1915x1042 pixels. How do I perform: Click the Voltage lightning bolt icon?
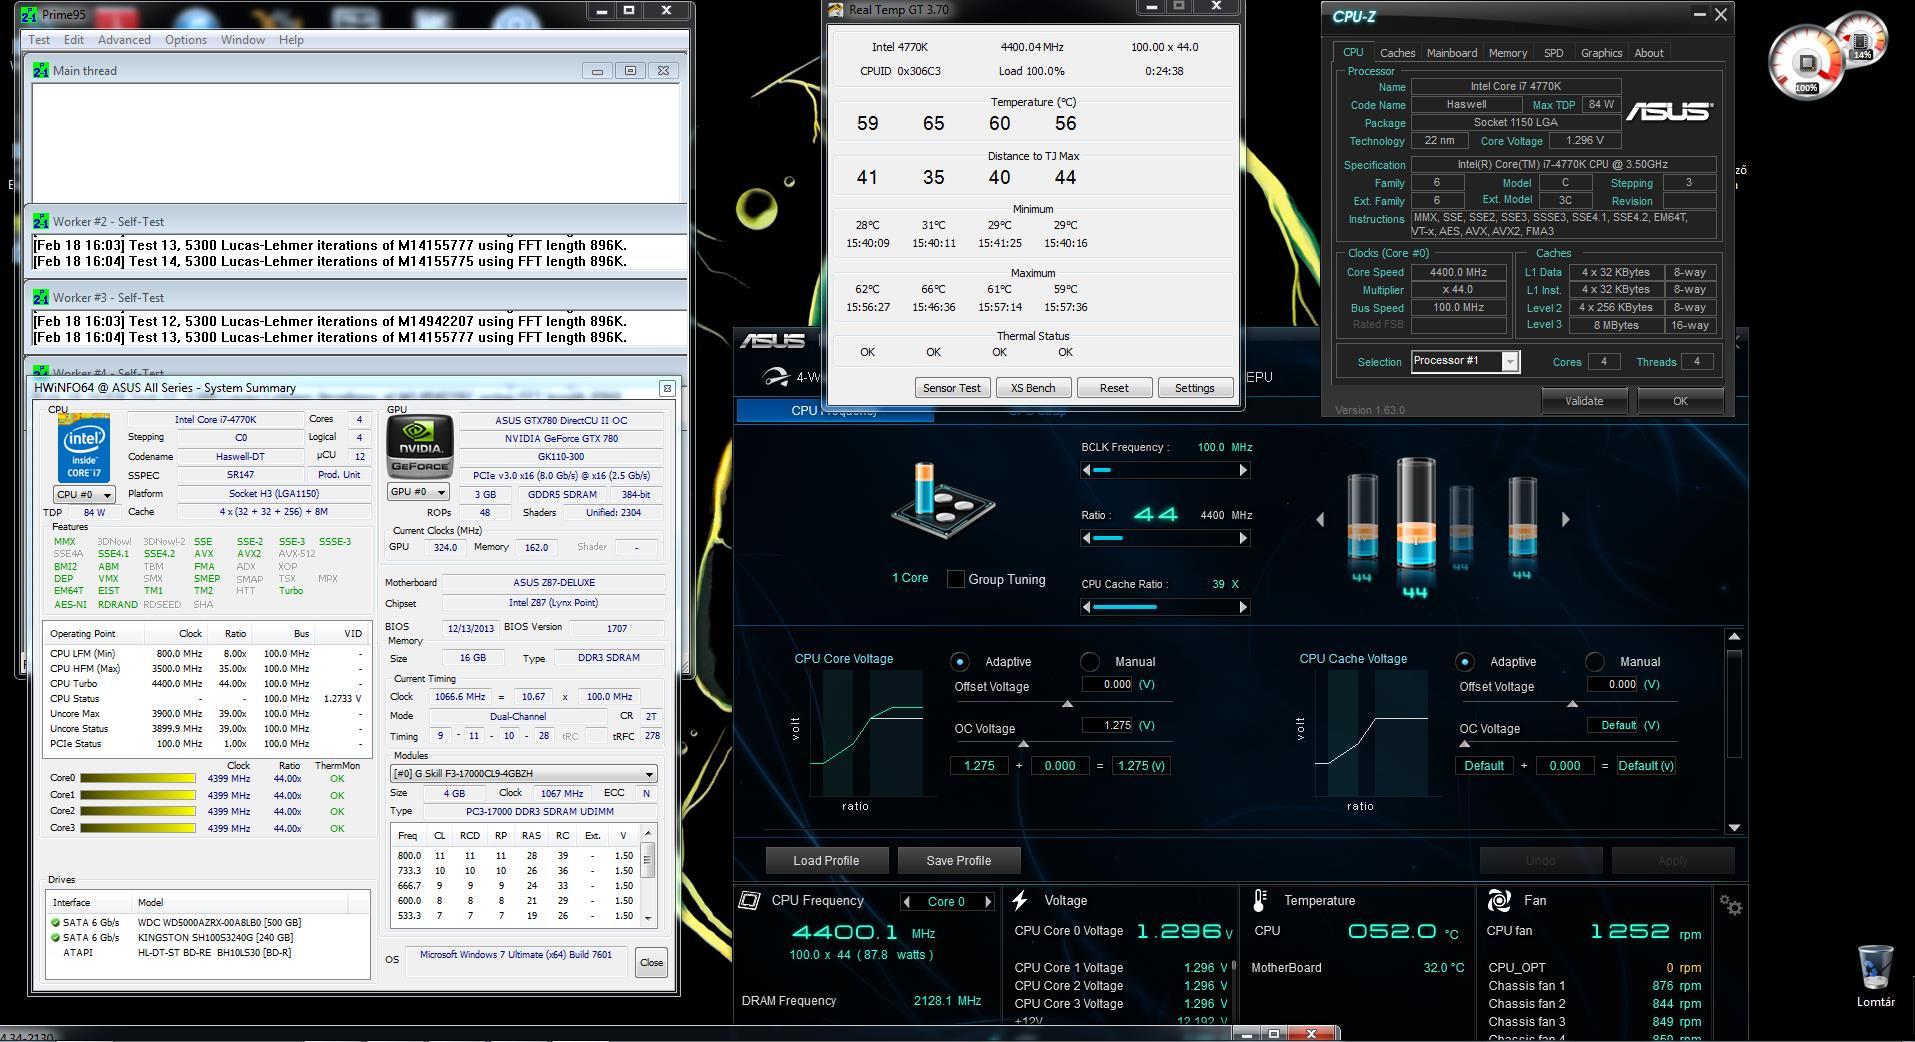tap(1019, 900)
